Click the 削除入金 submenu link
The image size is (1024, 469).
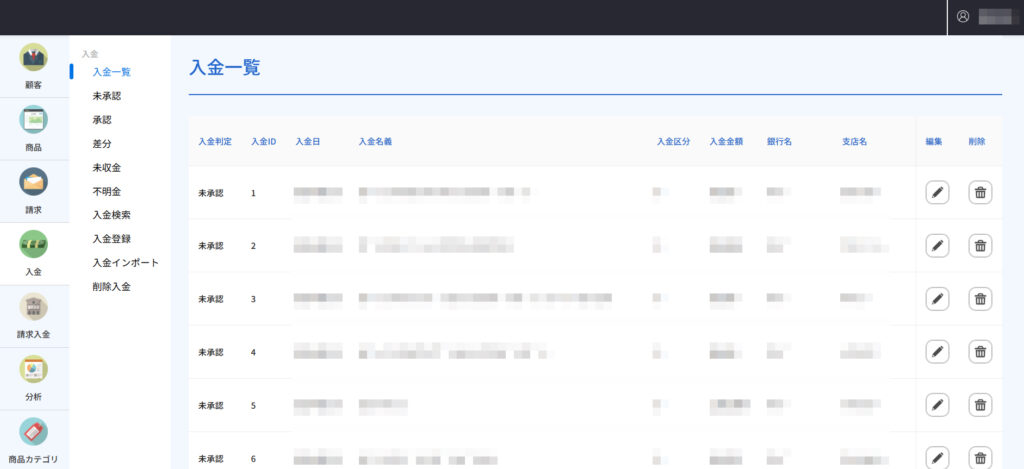[111, 287]
